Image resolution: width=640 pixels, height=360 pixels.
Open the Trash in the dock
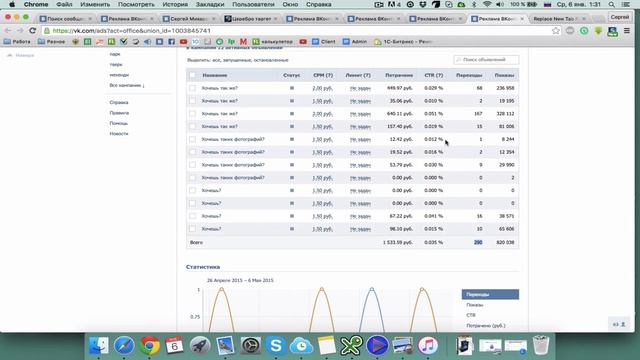coord(541,346)
